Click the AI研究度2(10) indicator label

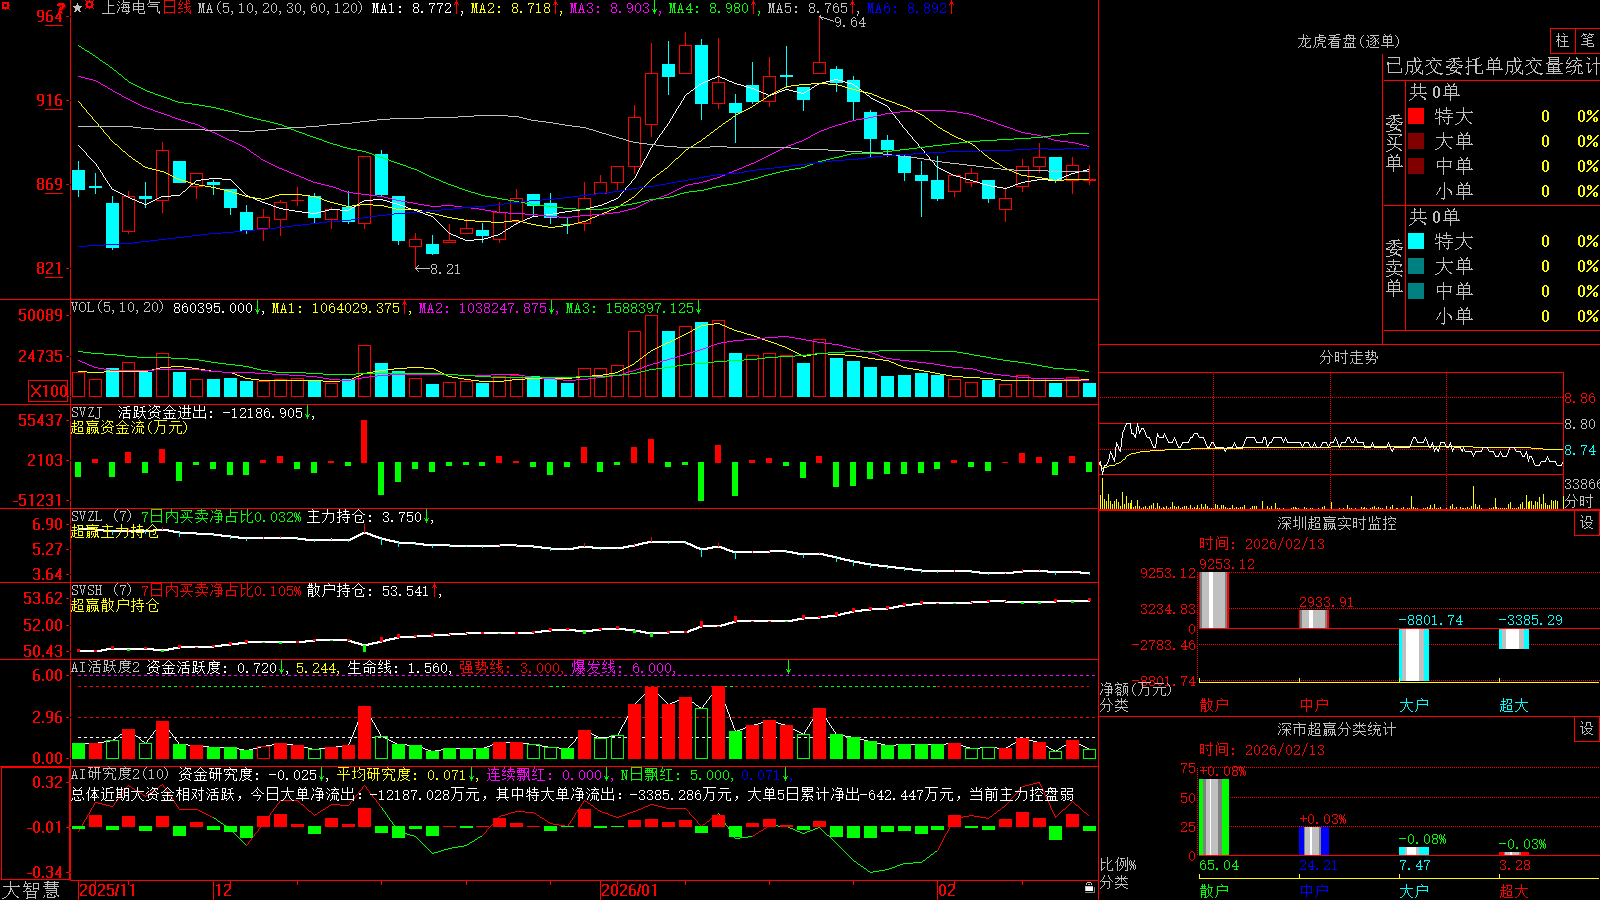121,774
